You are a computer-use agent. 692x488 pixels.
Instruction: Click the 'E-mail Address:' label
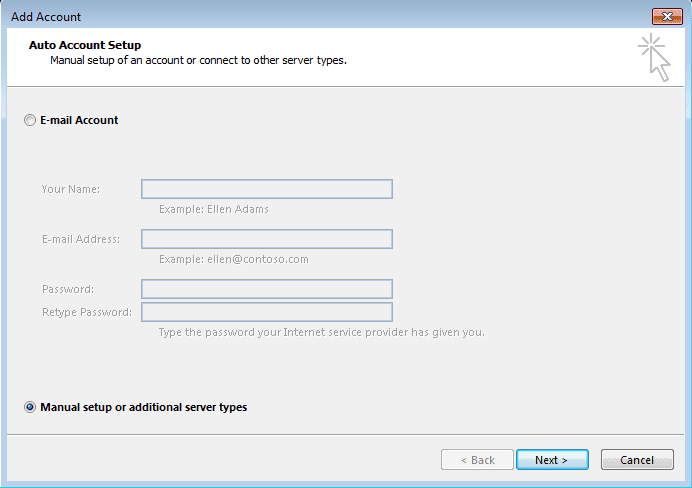[x=81, y=239]
